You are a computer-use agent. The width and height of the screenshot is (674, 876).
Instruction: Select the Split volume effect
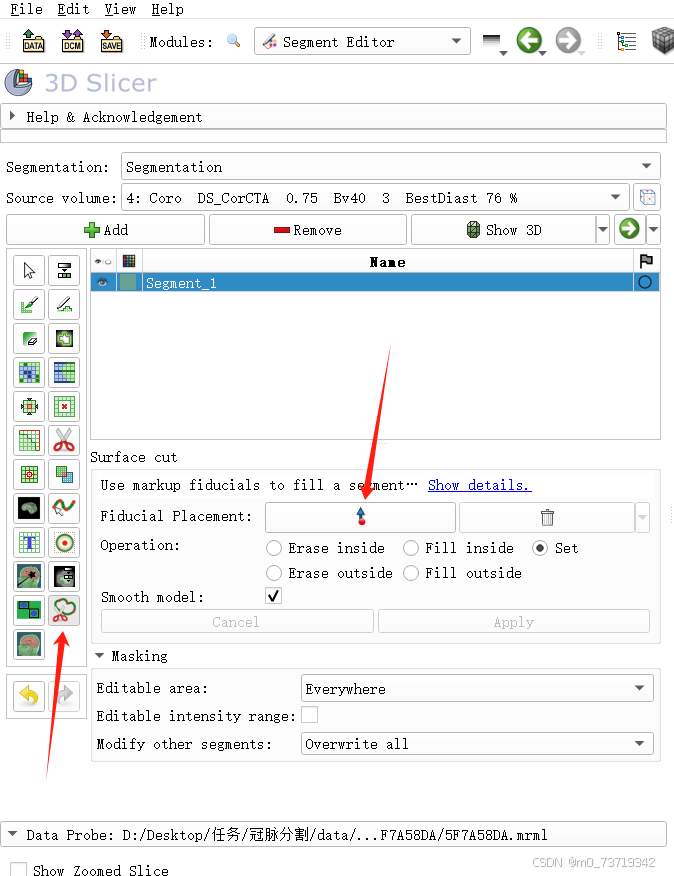[x=29, y=611]
